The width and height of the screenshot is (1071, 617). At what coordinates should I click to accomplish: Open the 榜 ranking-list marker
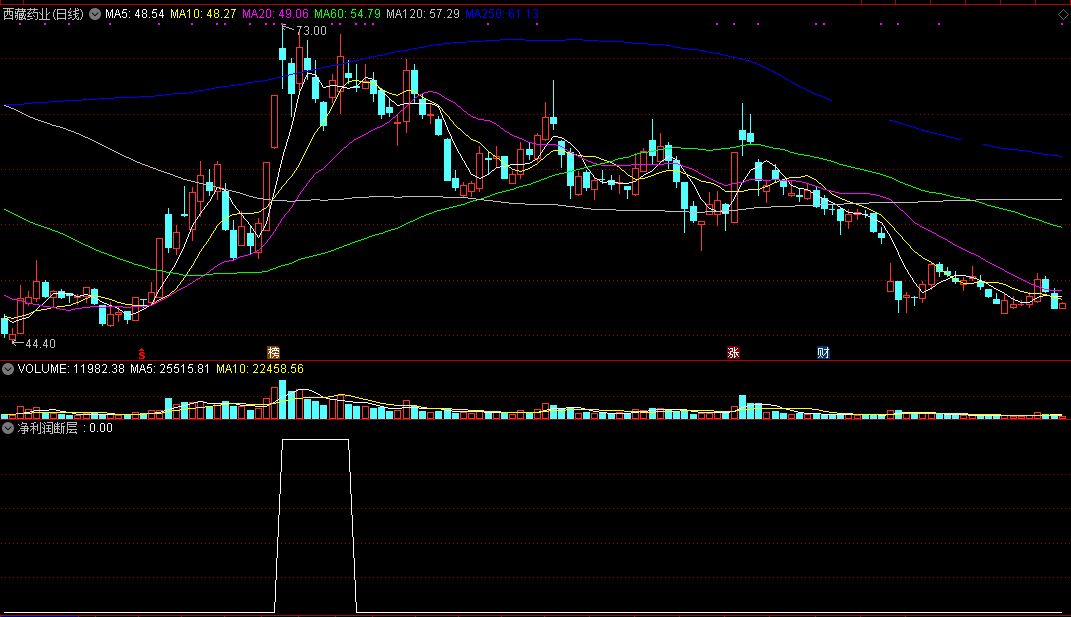coord(273,353)
